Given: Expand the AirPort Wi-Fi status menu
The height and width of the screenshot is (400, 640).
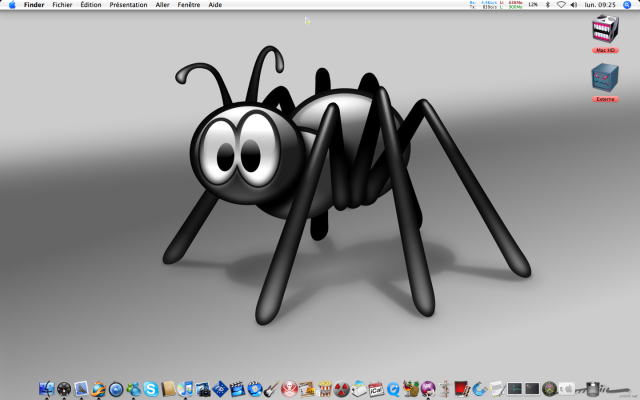Looking at the screenshot, I should (561, 5).
